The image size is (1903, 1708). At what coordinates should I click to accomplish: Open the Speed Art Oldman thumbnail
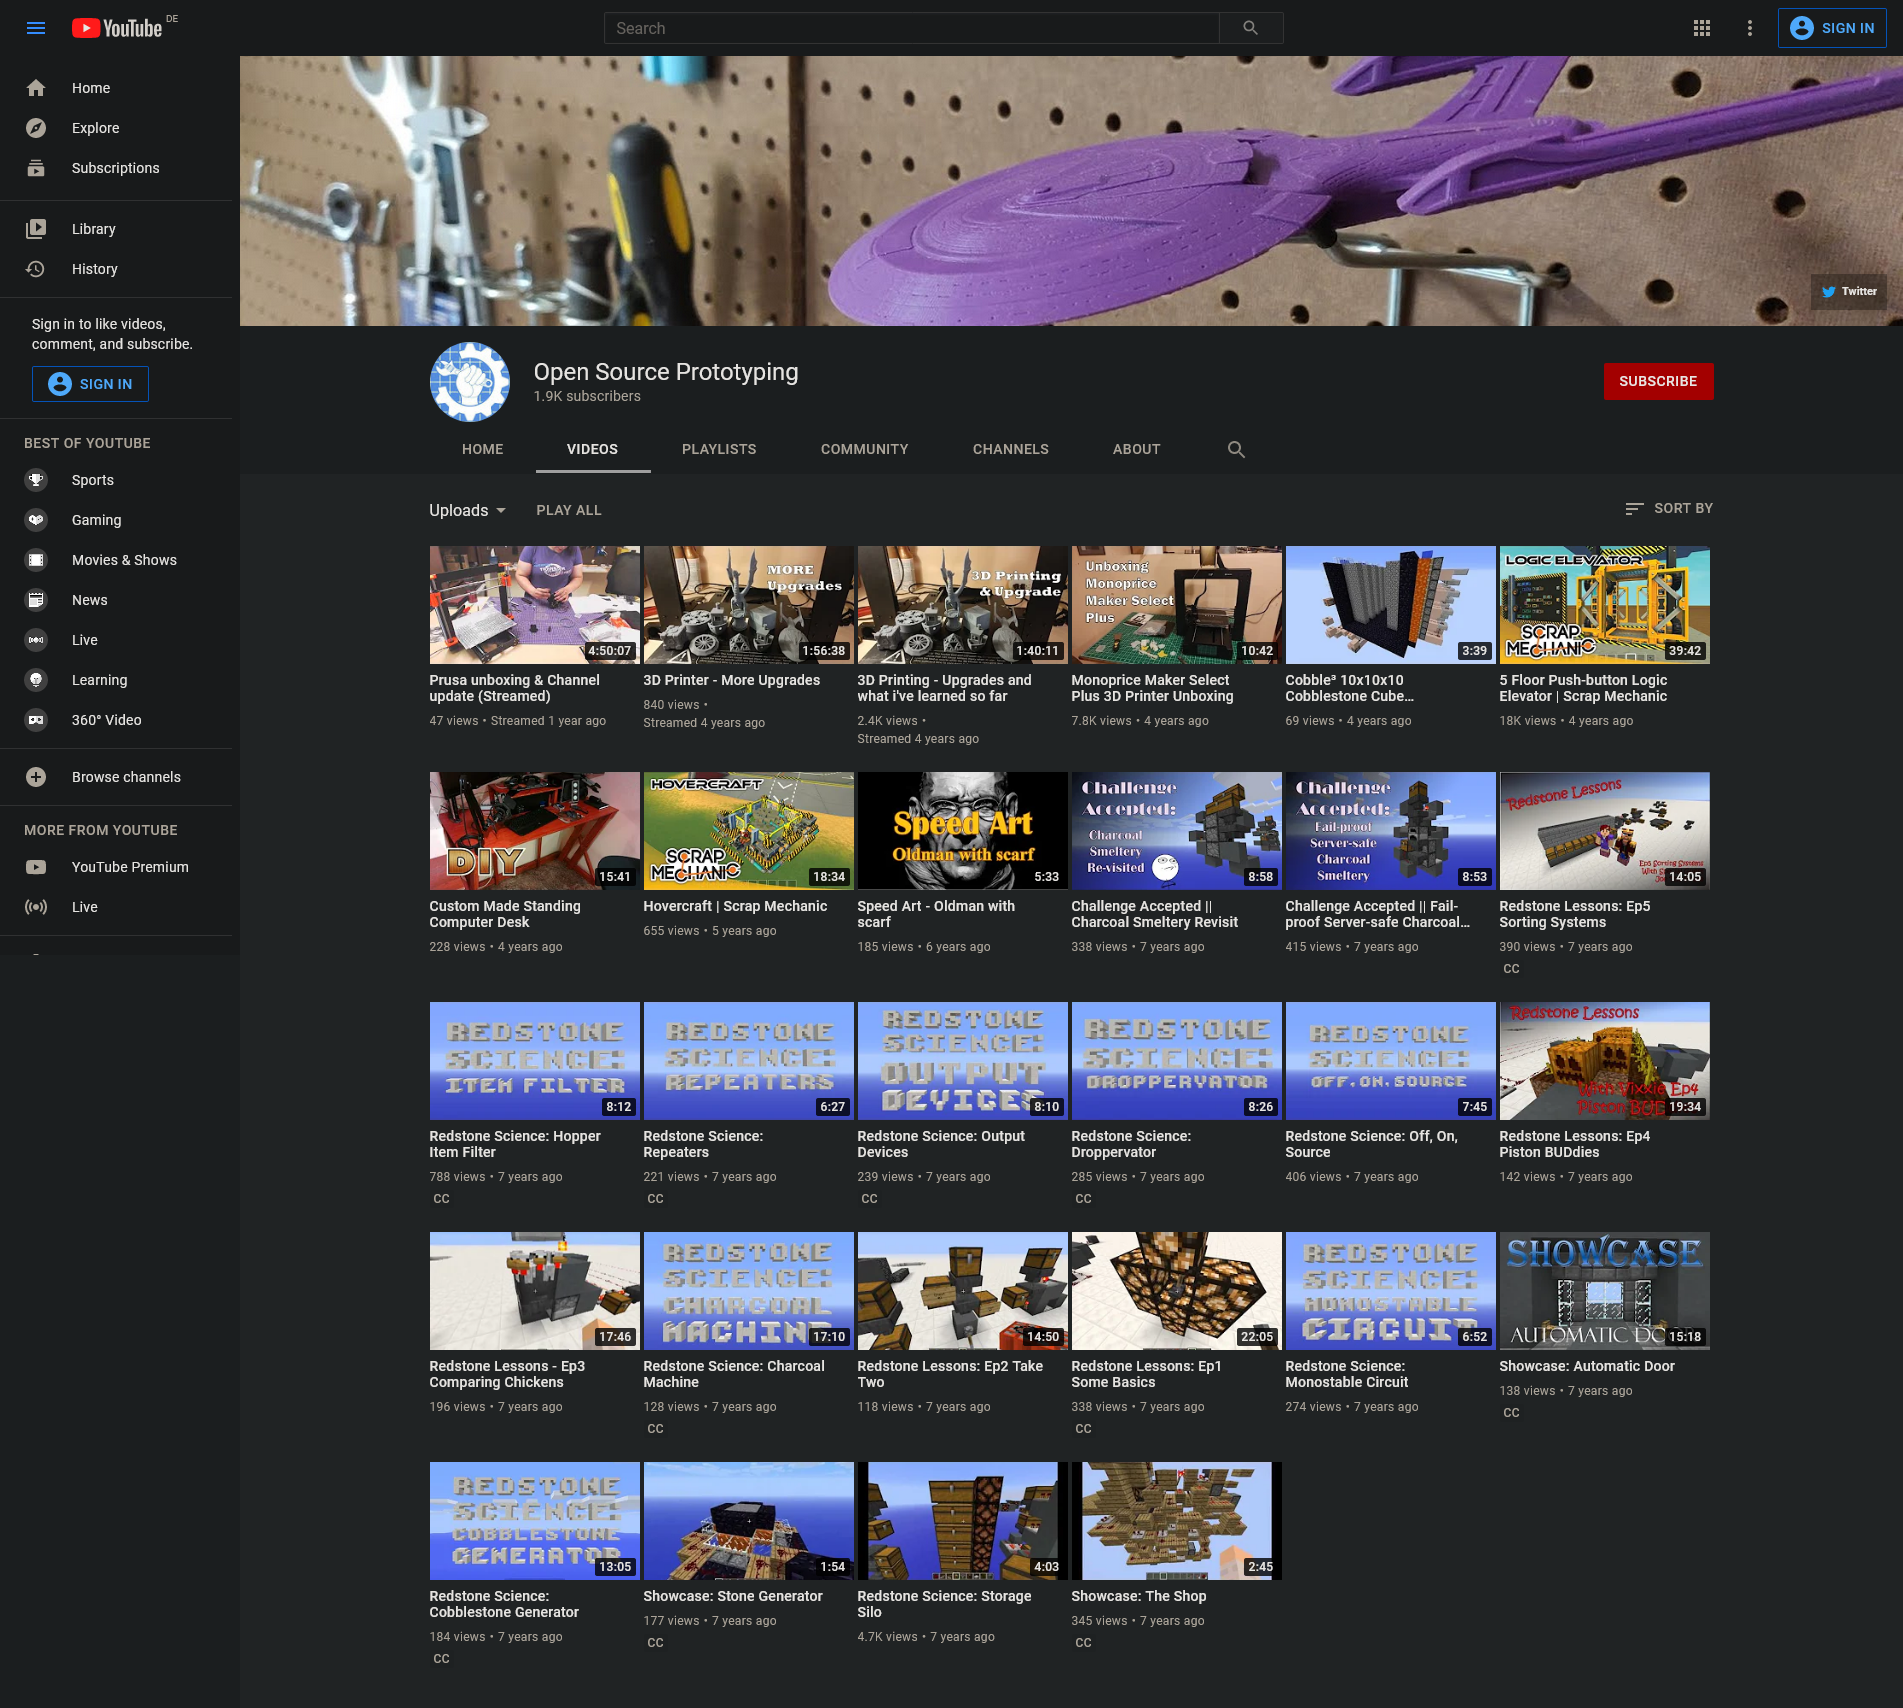[963, 831]
